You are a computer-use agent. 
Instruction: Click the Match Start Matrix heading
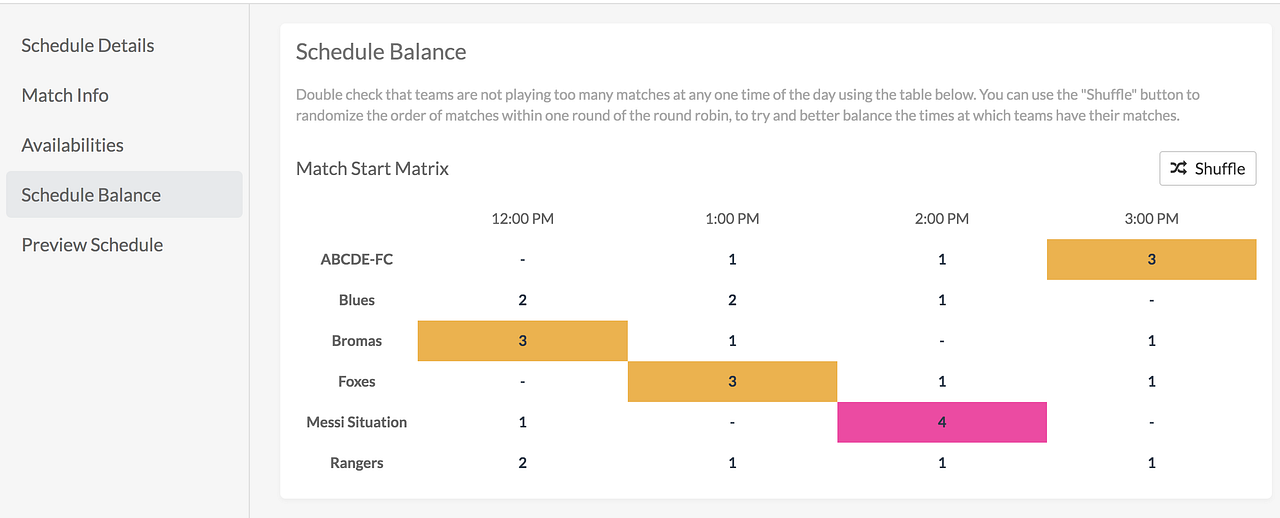(x=372, y=169)
